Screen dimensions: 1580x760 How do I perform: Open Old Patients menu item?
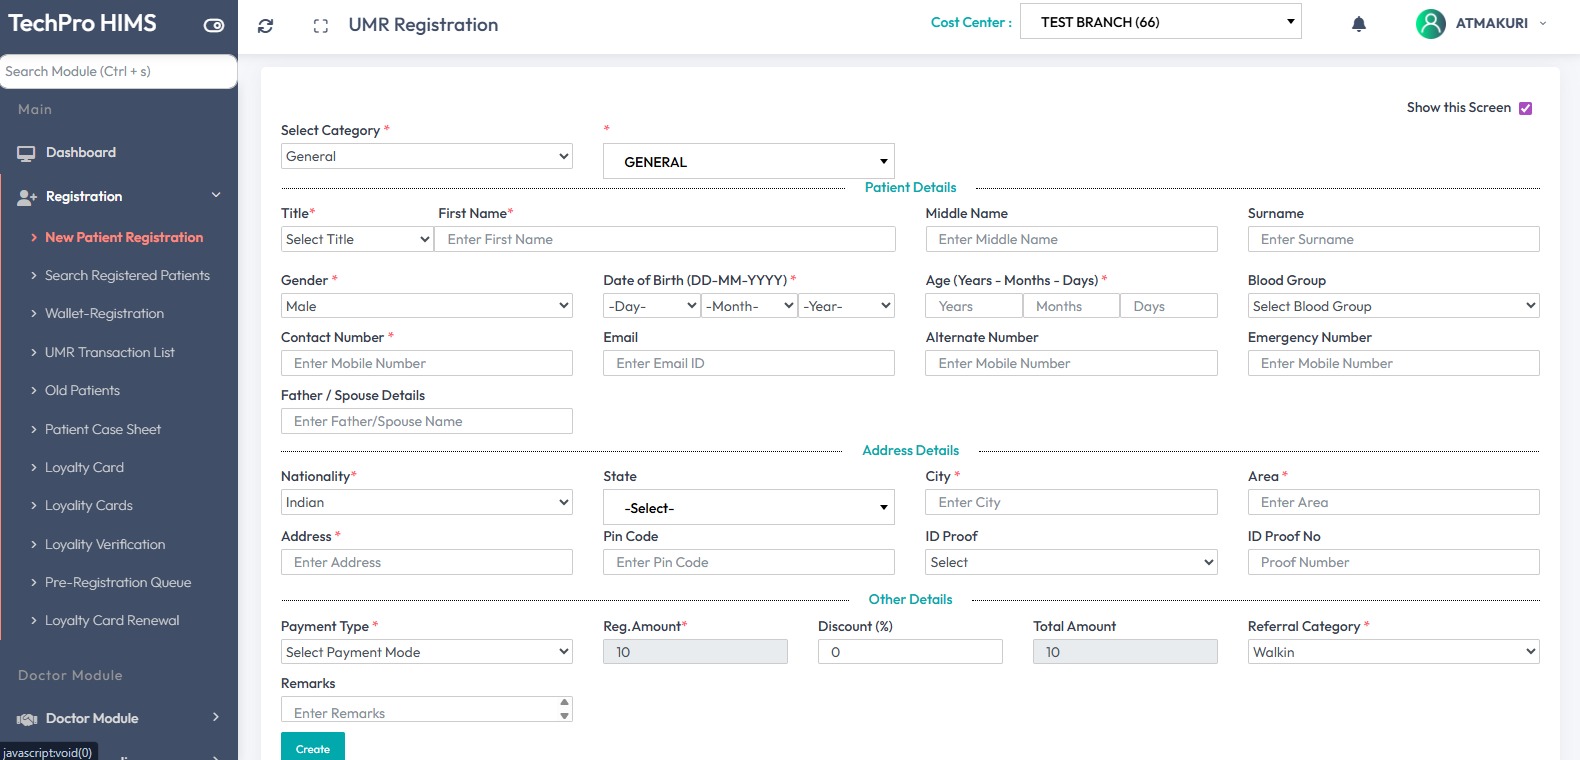point(82,390)
